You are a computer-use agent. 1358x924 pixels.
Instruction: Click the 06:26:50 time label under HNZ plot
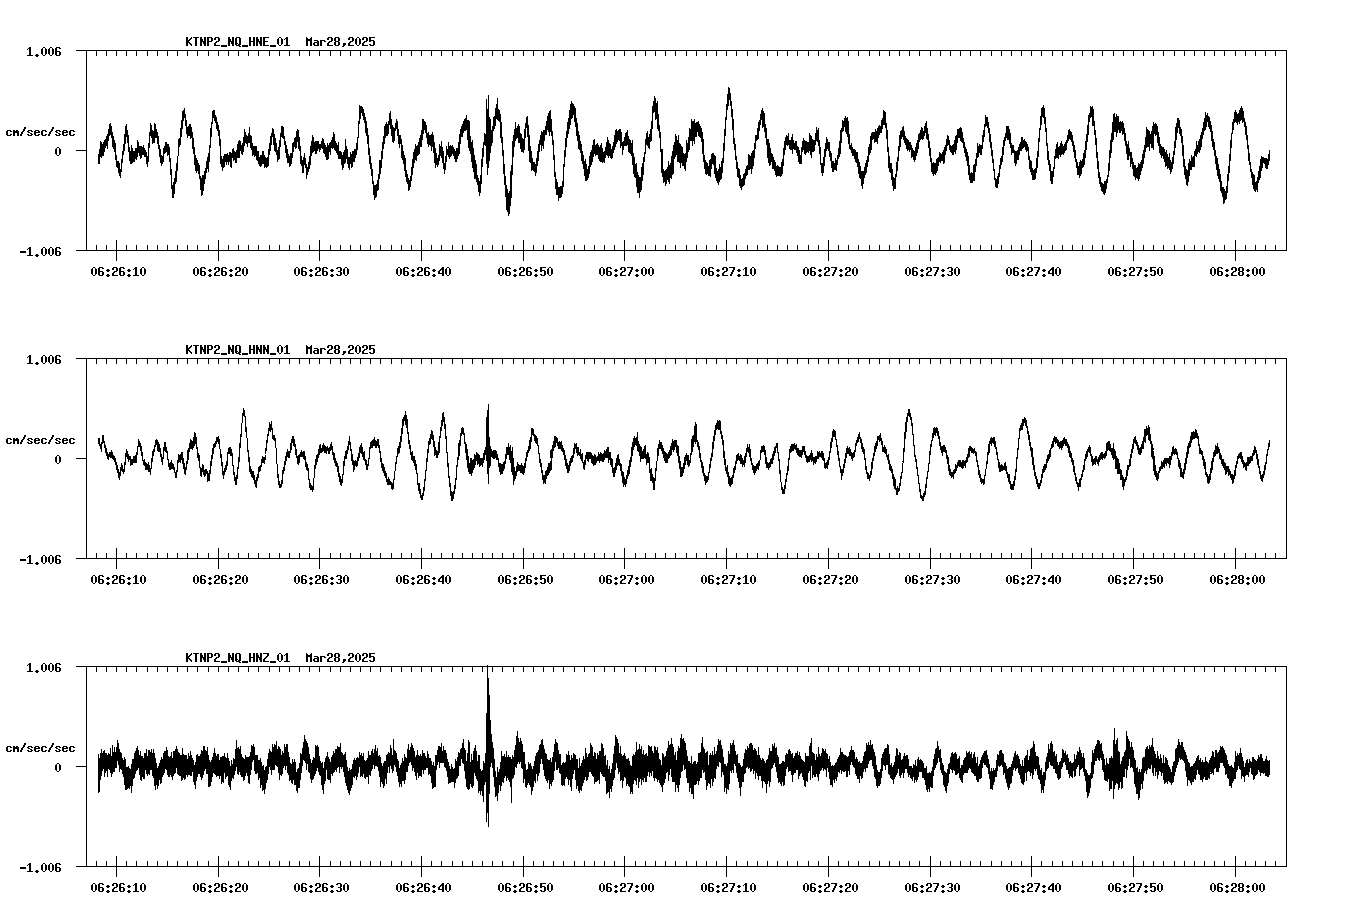pos(525,888)
